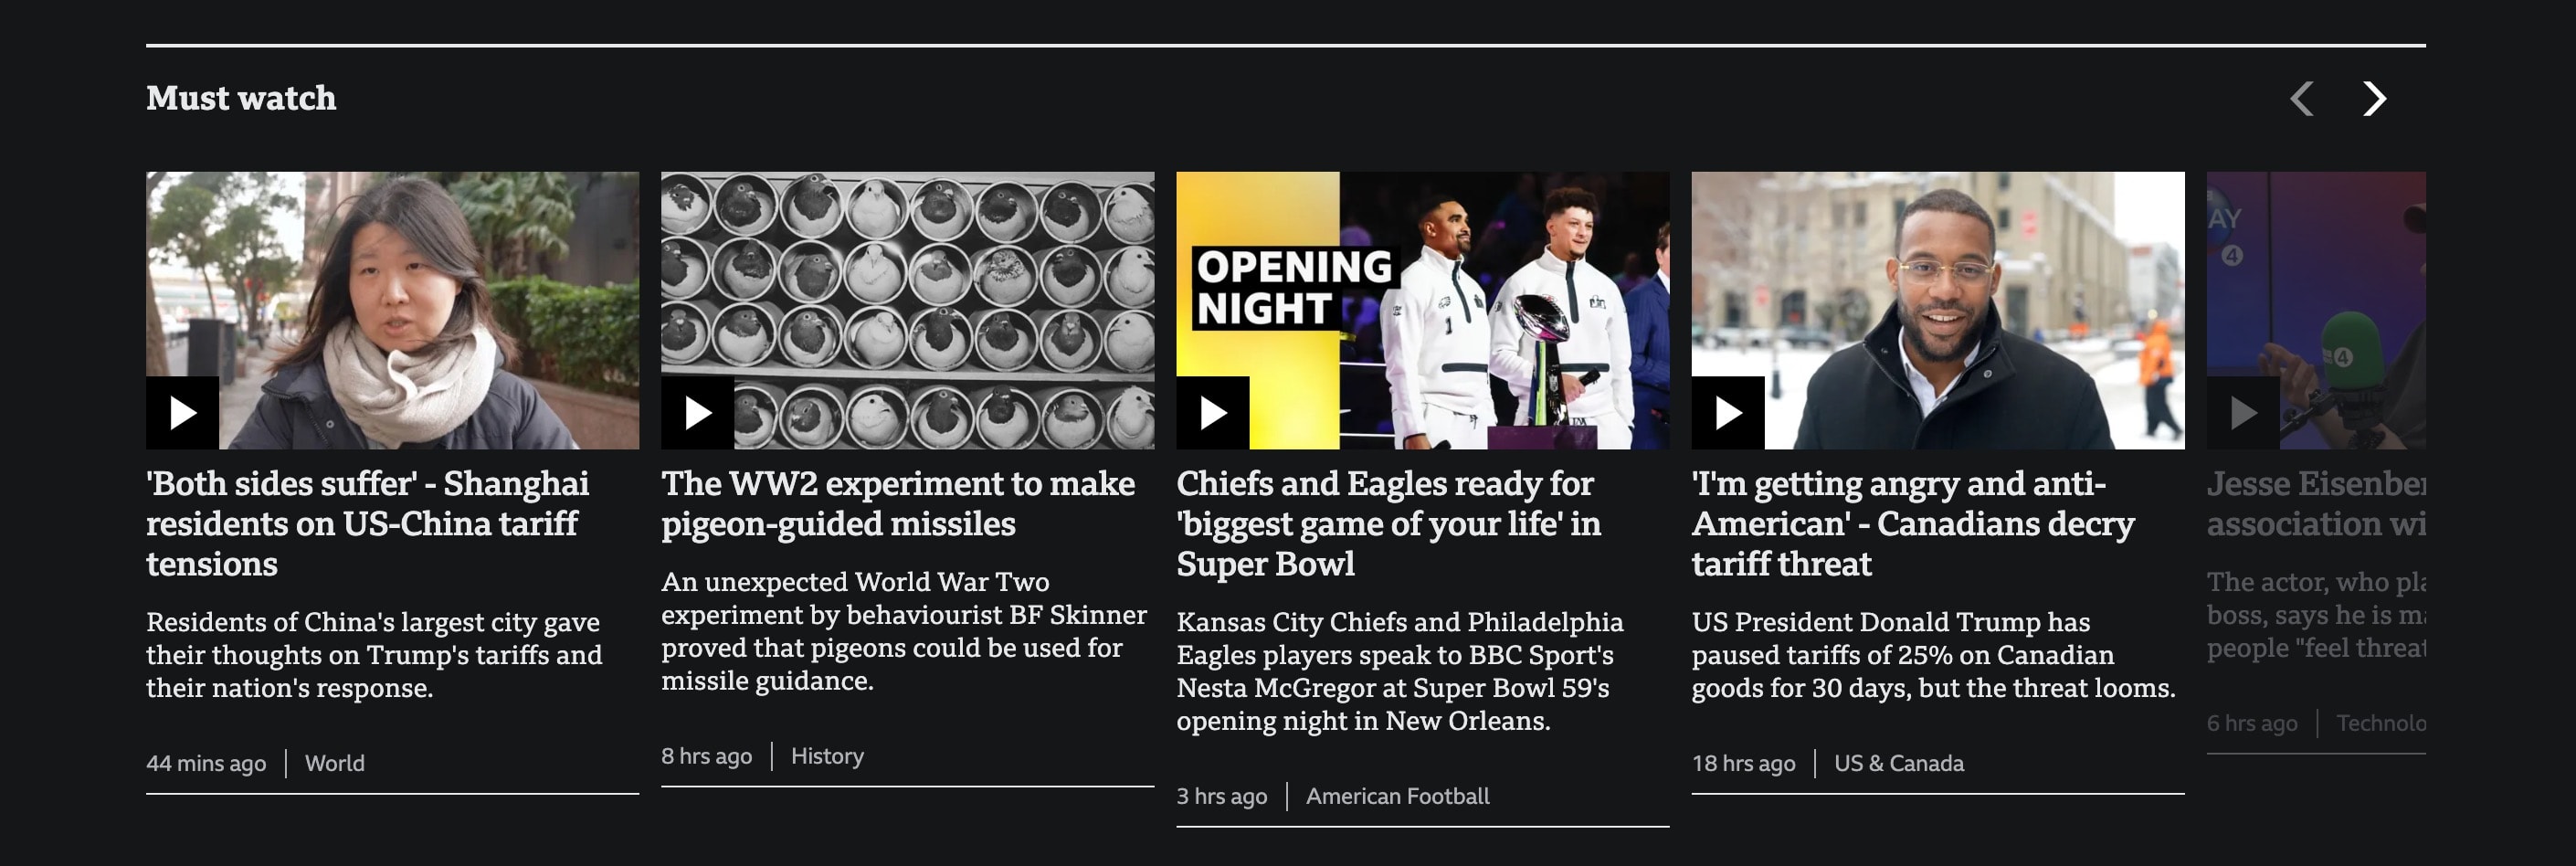Select the US & Canada category
Image resolution: width=2576 pixels, height=866 pixels.
[x=1898, y=763]
